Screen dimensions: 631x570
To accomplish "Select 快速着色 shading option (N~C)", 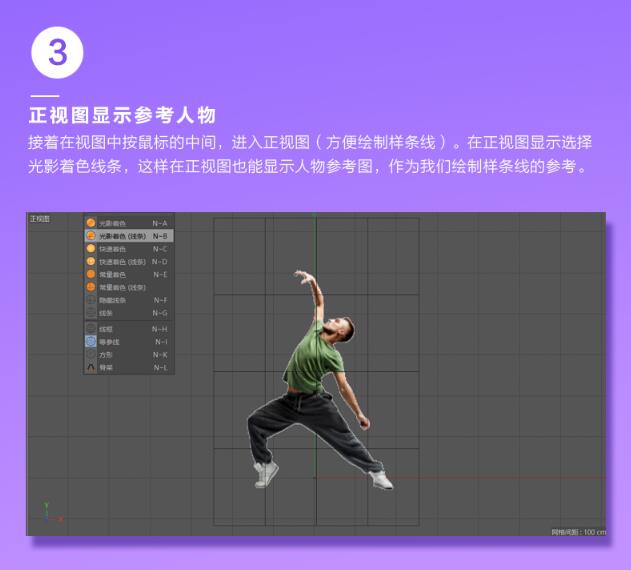I will pos(129,249).
